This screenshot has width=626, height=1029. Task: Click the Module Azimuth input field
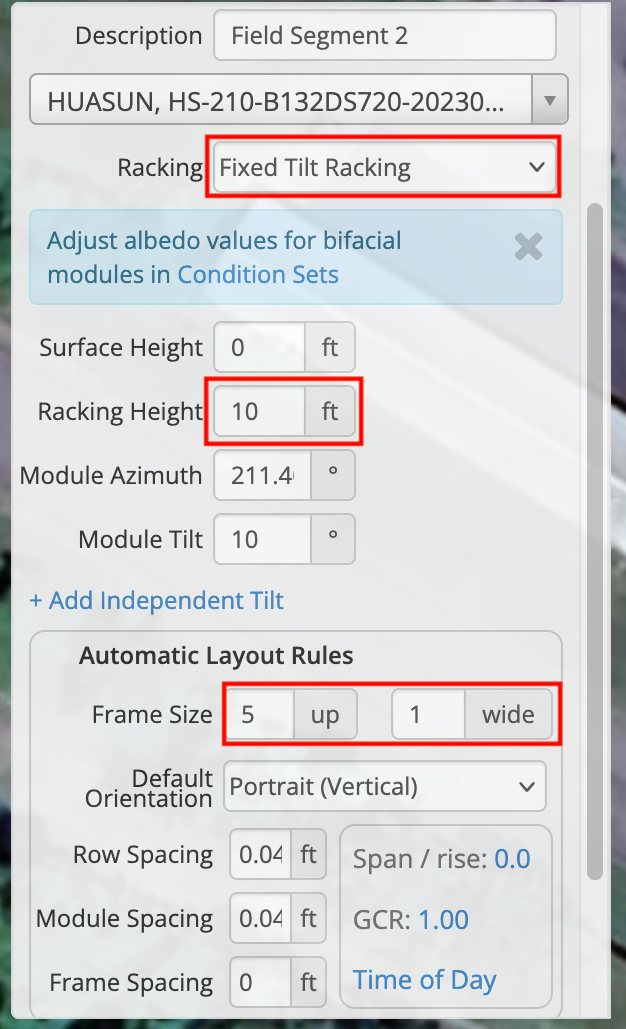pyautogui.click(x=262, y=475)
